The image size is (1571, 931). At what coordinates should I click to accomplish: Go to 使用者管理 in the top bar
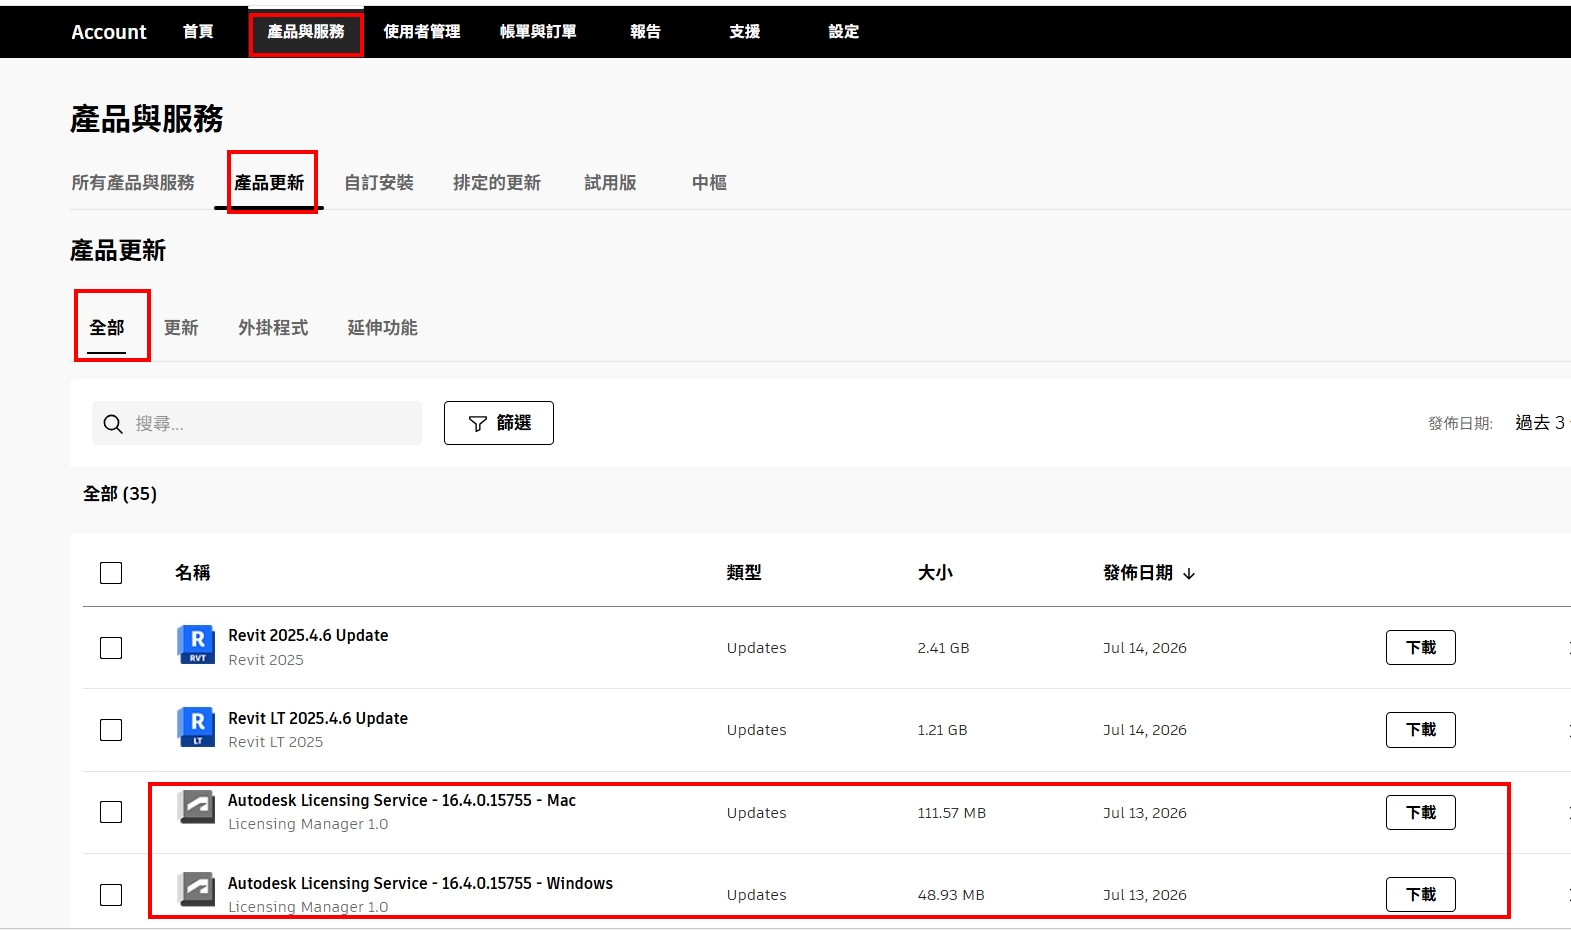(x=422, y=32)
